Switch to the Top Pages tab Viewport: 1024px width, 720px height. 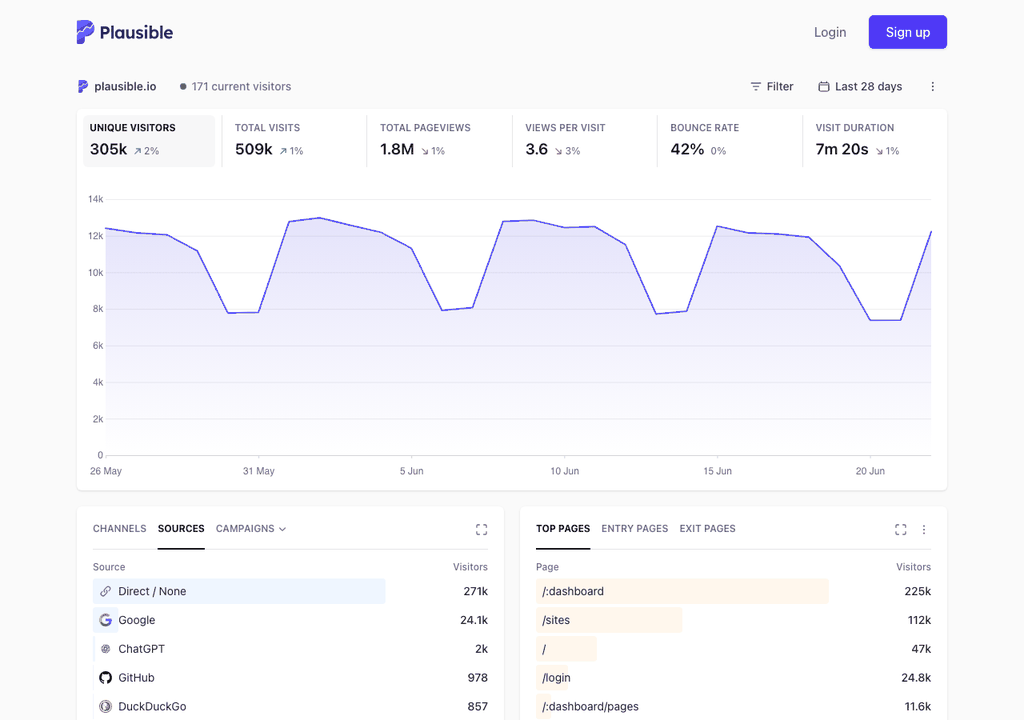point(563,529)
